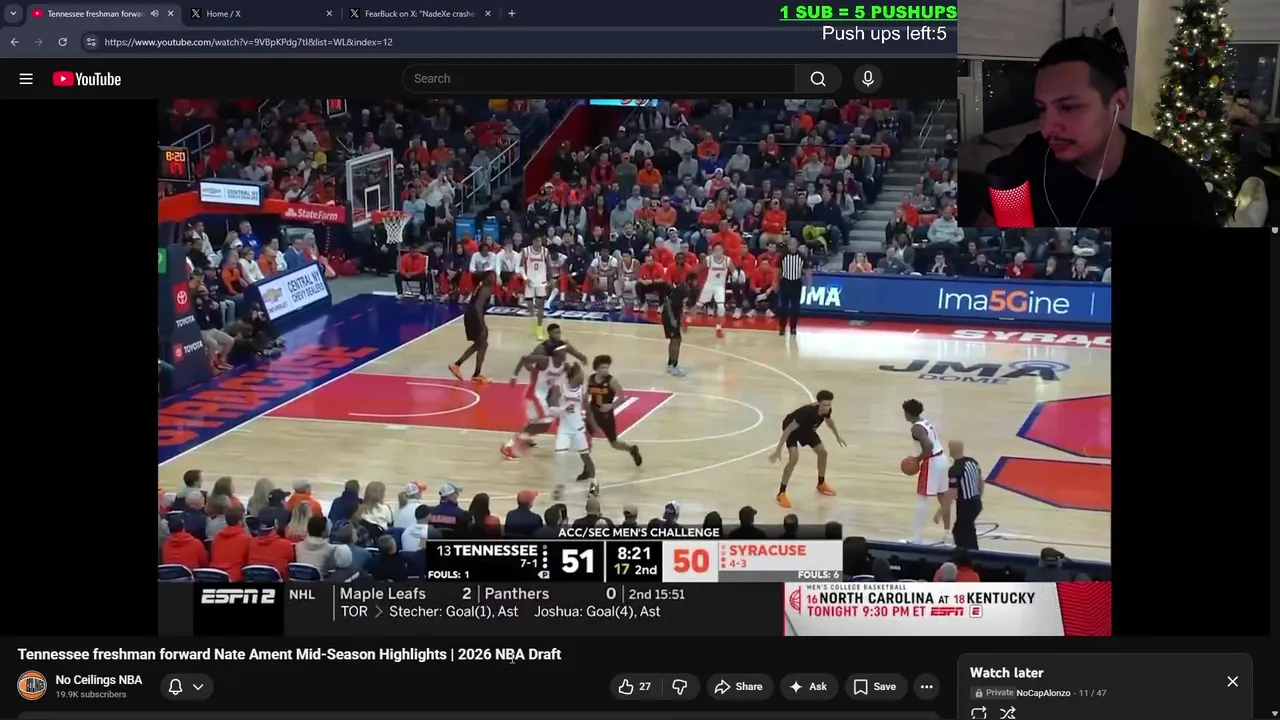Close the Watch later playlist panel
The width and height of the screenshot is (1280, 720).
(1232, 682)
